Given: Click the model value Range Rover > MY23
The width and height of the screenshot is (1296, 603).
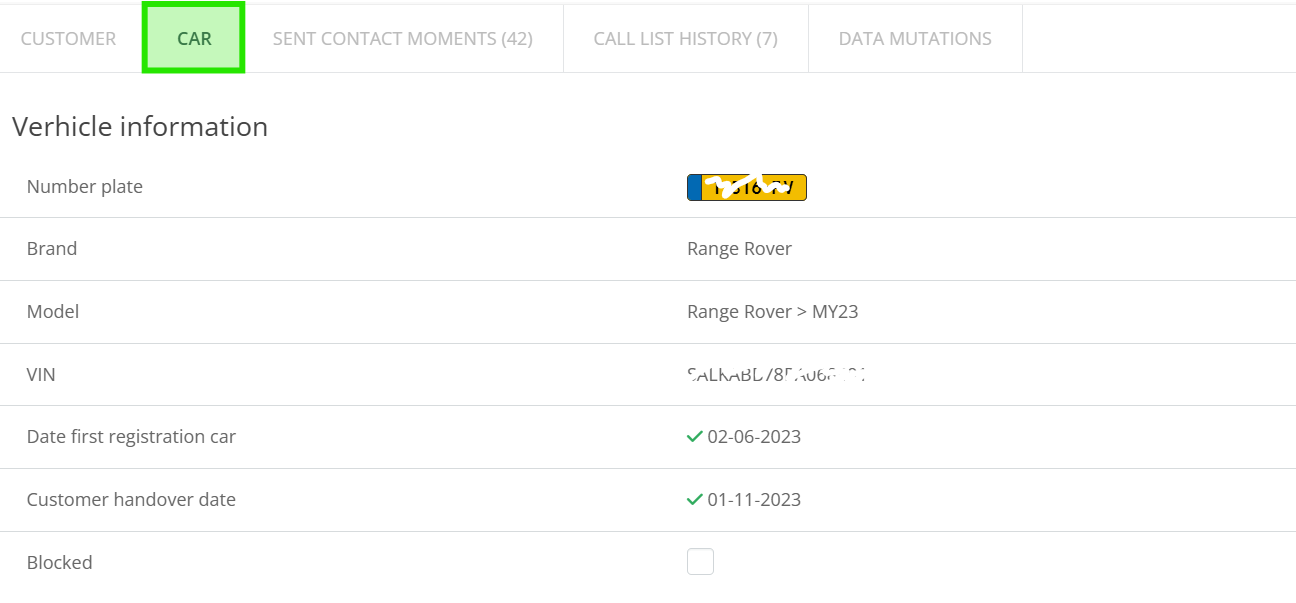Looking at the screenshot, I should pyautogui.click(x=772, y=312).
